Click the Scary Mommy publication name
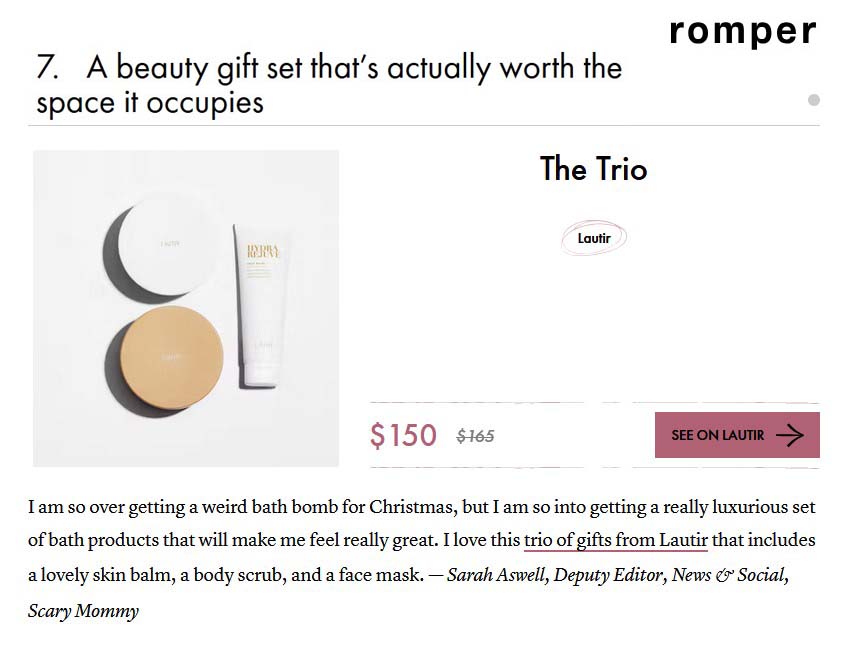 pos(83,610)
